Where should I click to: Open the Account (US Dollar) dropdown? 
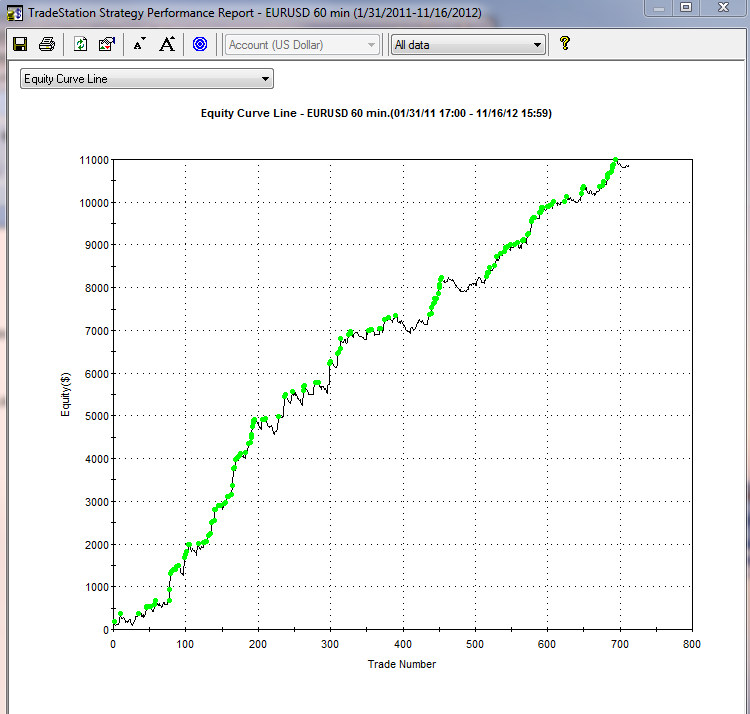click(303, 45)
